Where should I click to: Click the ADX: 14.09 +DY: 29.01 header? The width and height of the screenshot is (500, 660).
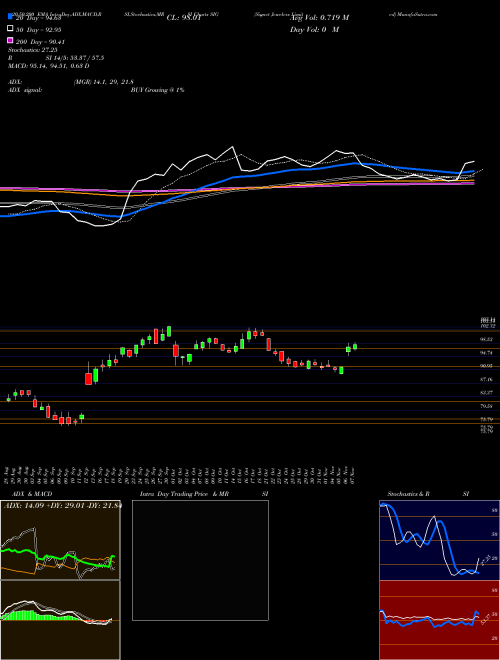(62, 505)
